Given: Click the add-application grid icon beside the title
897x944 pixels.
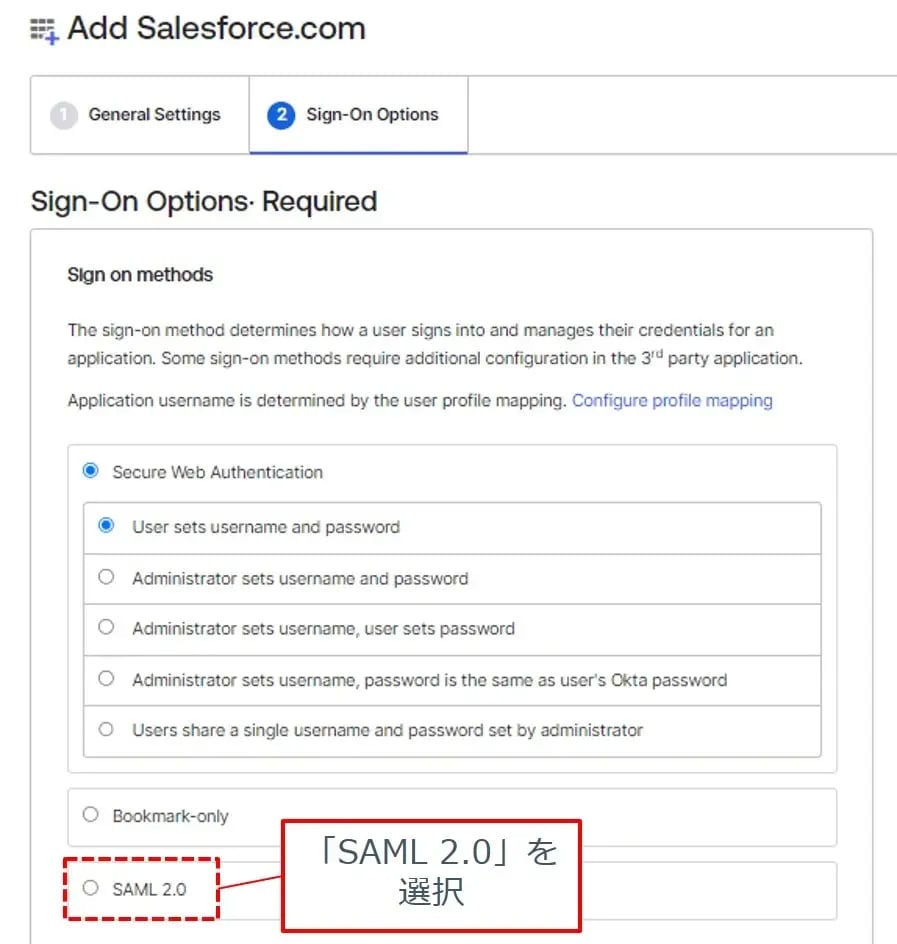Looking at the screenshot, I should point(45,31).
